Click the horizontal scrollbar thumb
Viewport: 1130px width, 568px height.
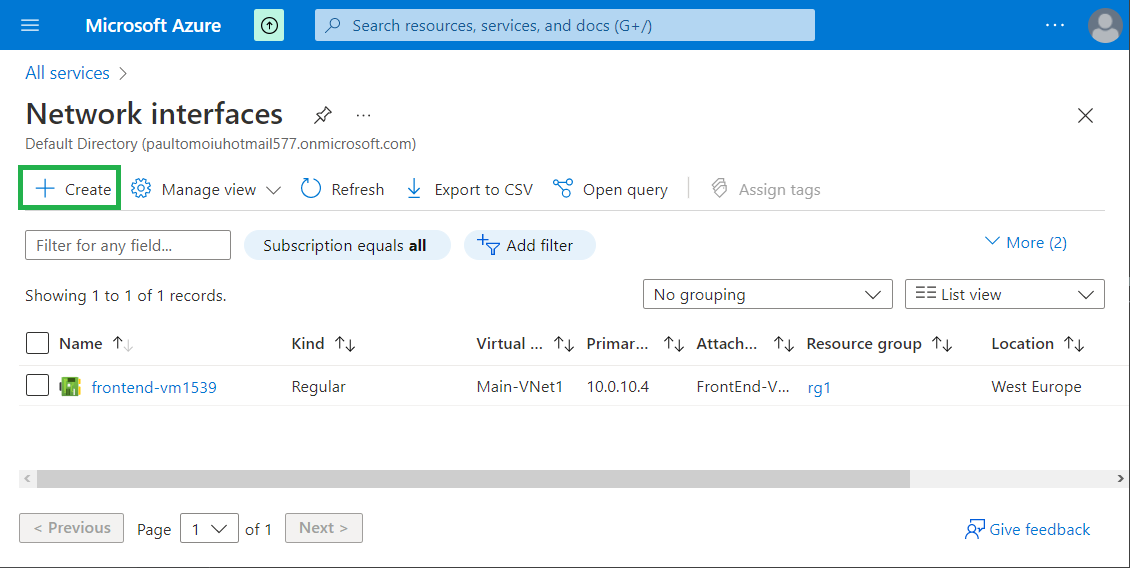tap(473, 479)
